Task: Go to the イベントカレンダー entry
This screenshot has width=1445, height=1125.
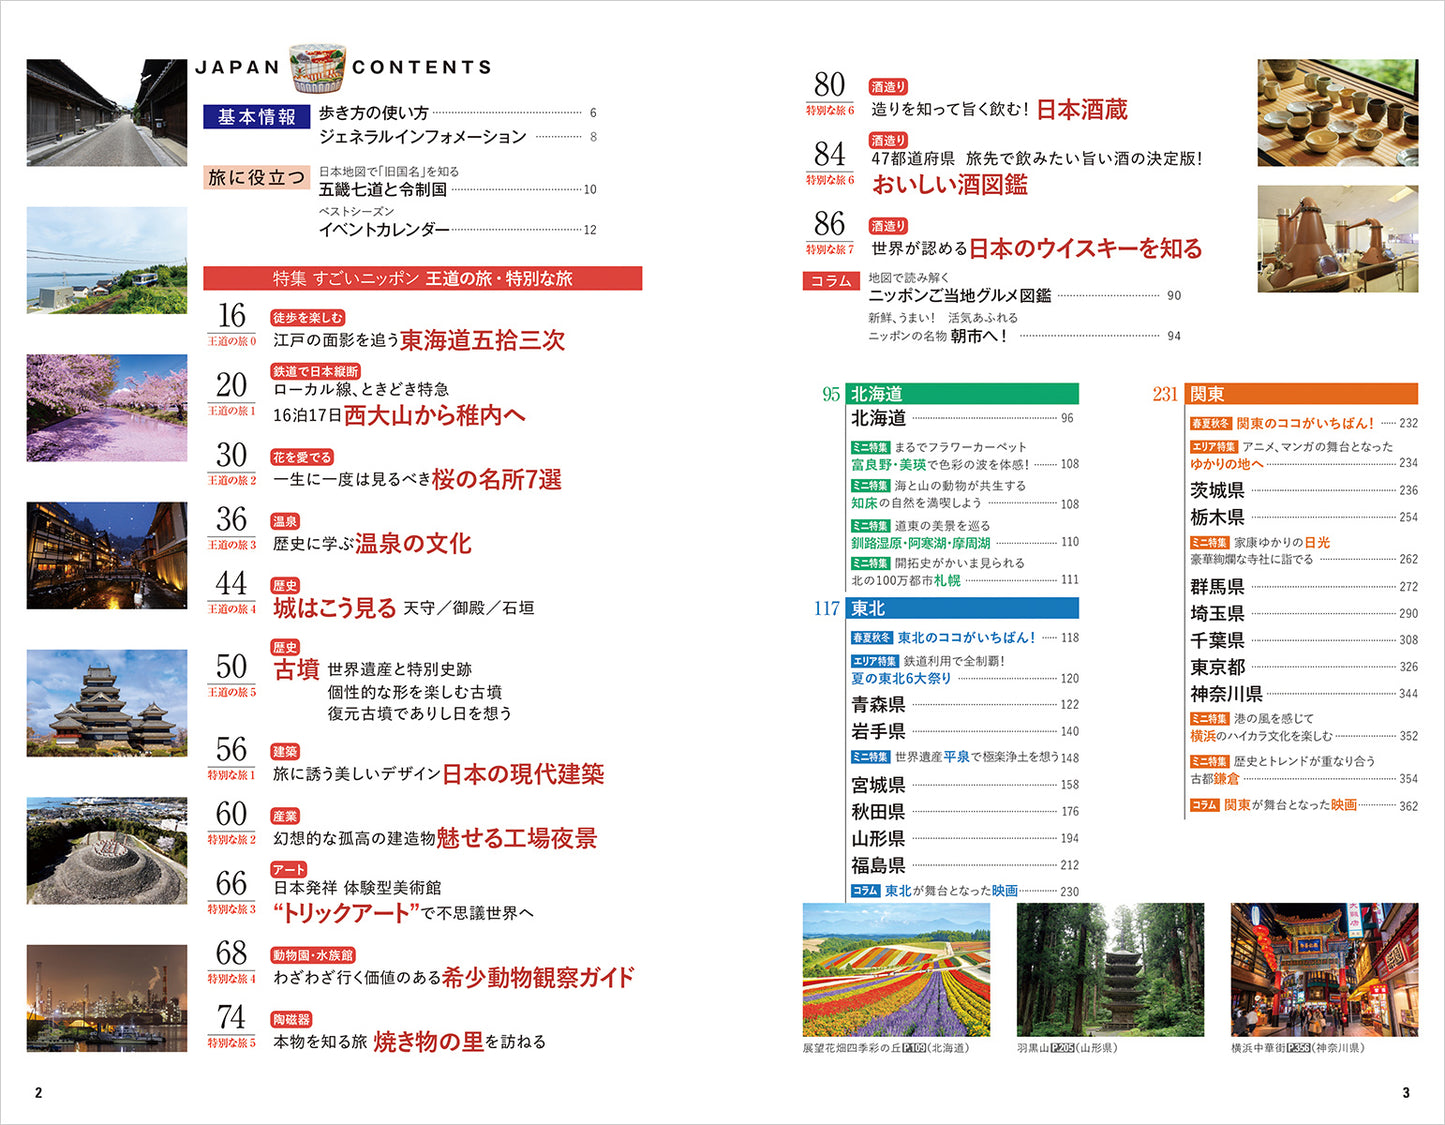Action: pos(384,230)
